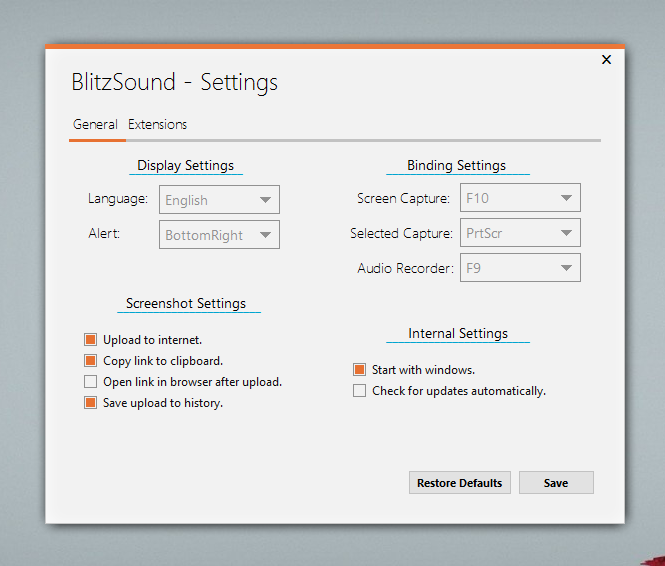Image resolution: width=665 pixels, height=566 pixels.
Task: Switch to the General tab
Action: (95, 125)
